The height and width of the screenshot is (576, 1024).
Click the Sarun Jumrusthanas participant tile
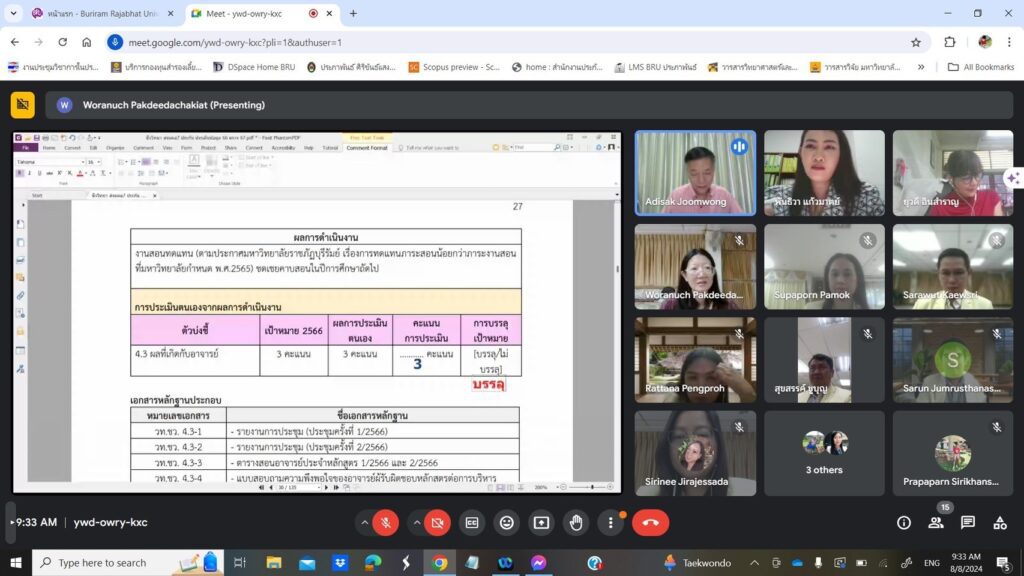[x=953, y=360]
